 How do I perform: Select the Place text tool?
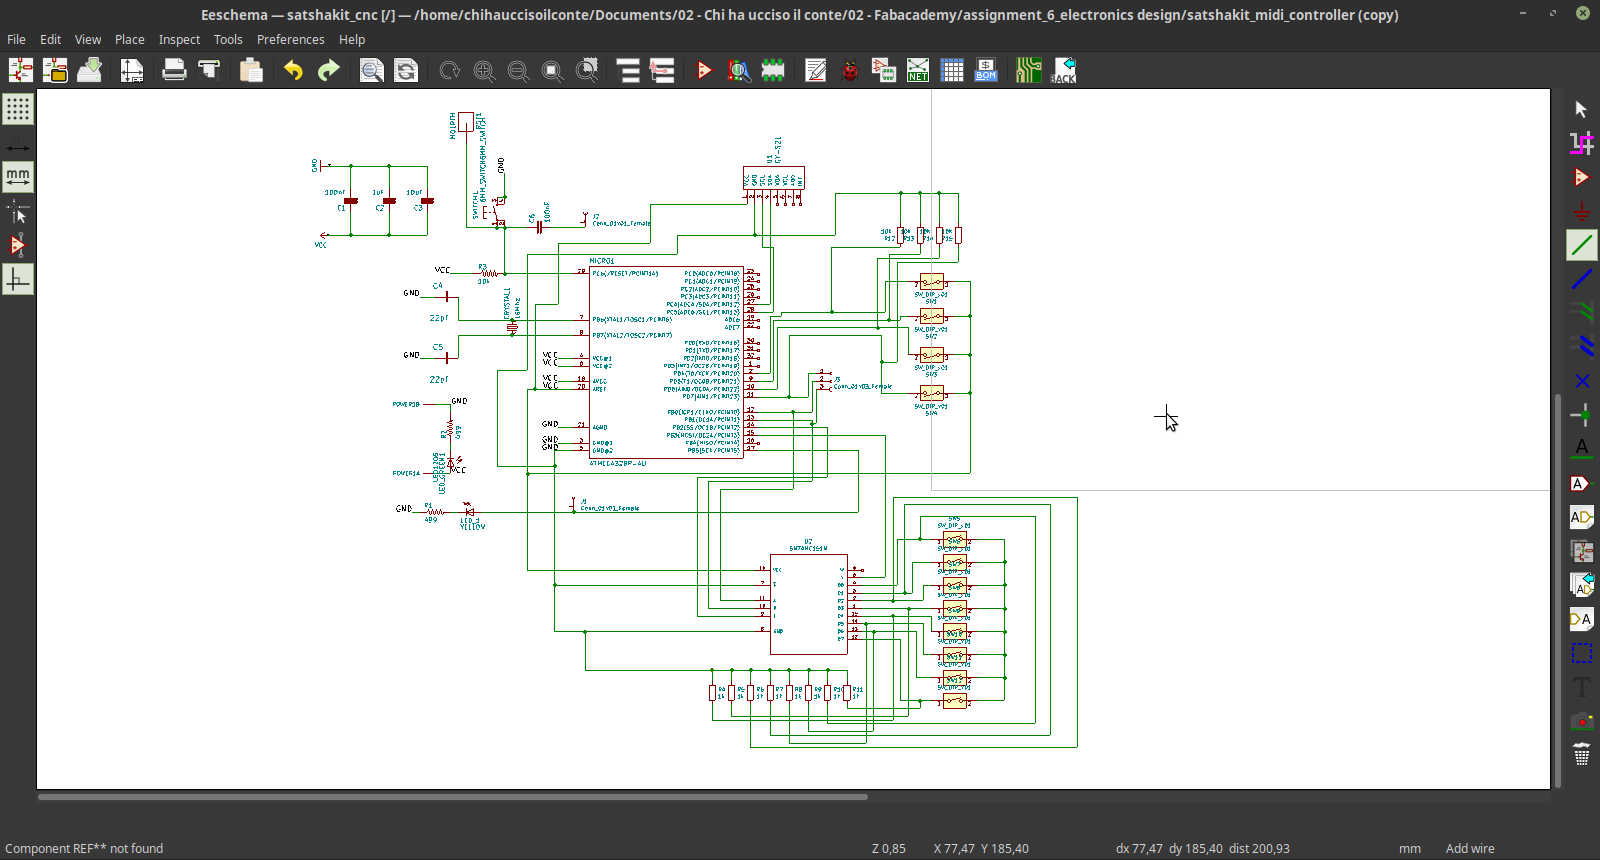click(1581, 687)
